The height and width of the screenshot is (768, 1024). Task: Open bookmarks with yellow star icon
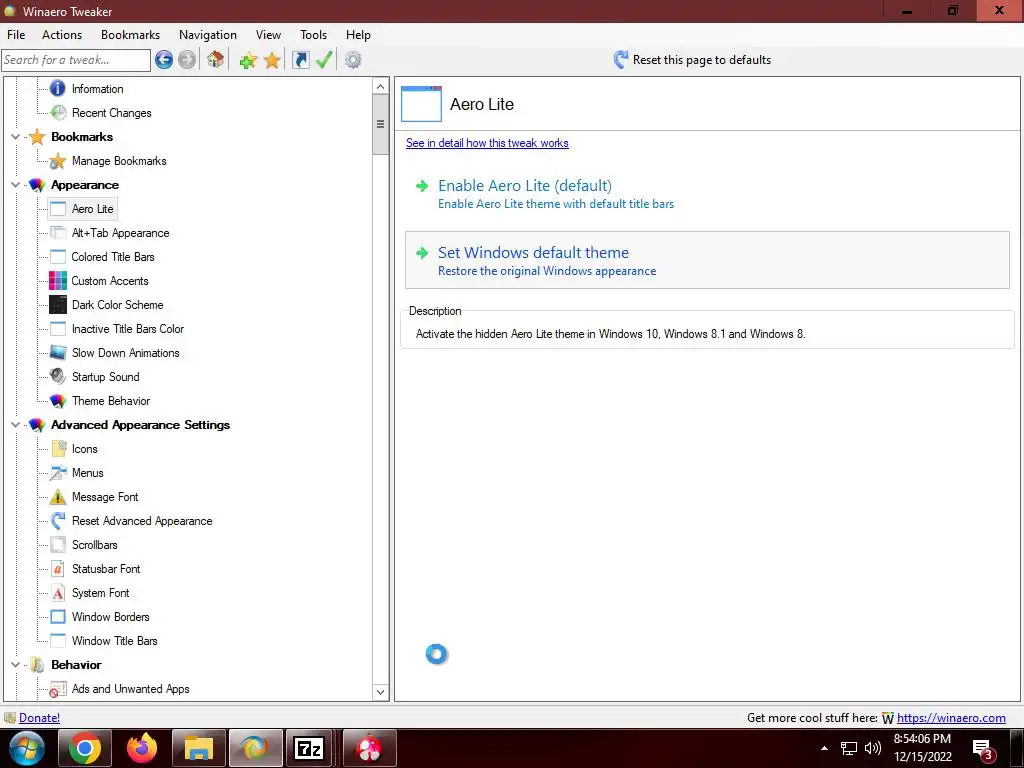272,61
